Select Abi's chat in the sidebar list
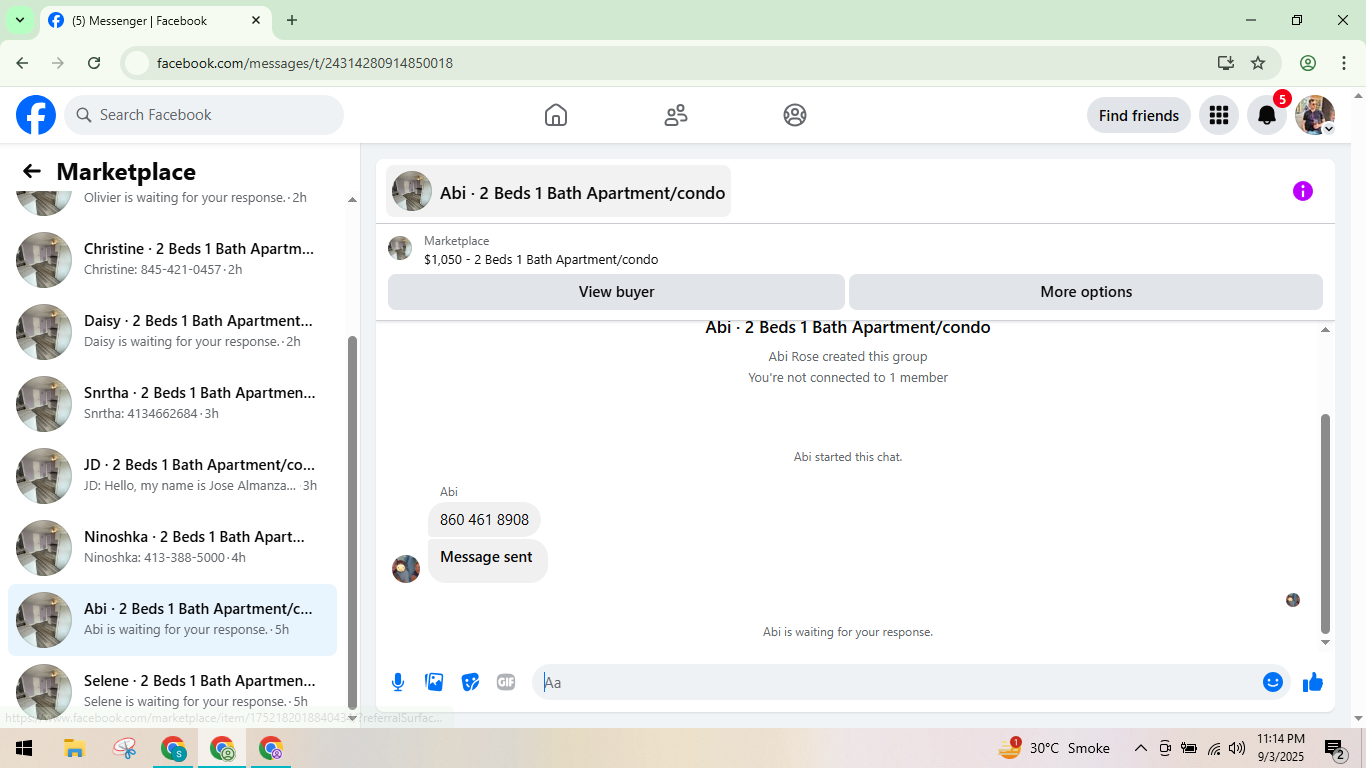Image resolution: width=1366 pixels, height=768 pixels. (172, 620)
